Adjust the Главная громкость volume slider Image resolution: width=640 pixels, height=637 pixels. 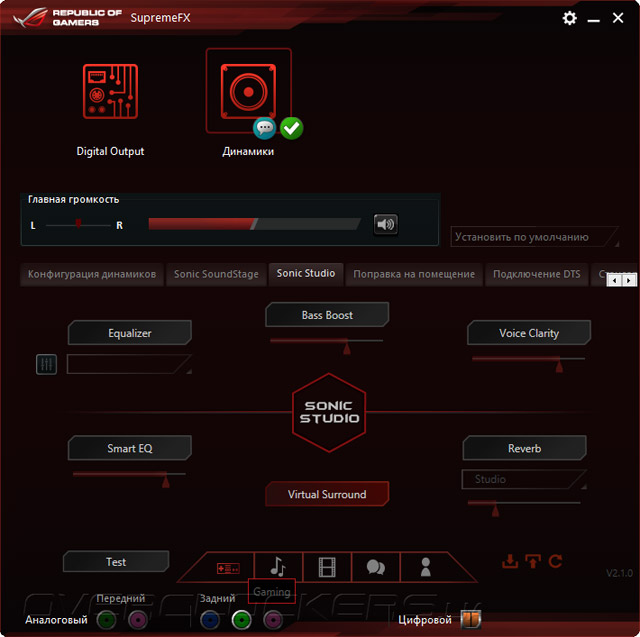coord(255,224)
